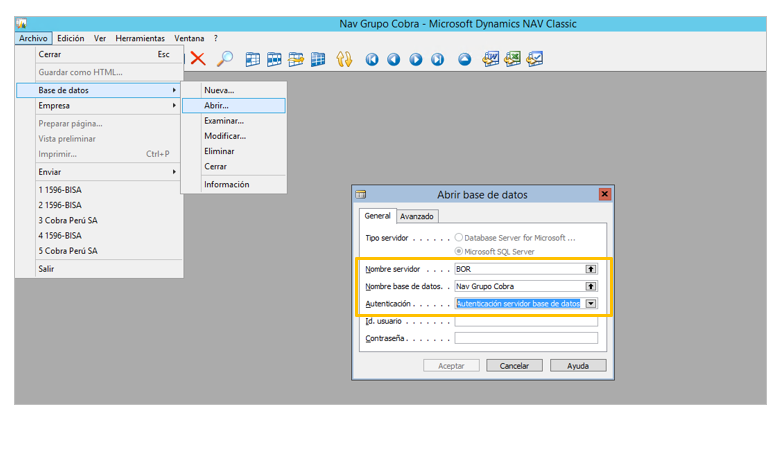Open recent file 2 1596-BISA
The height and width of the screenshot is (454, 782).
(99, 205)
